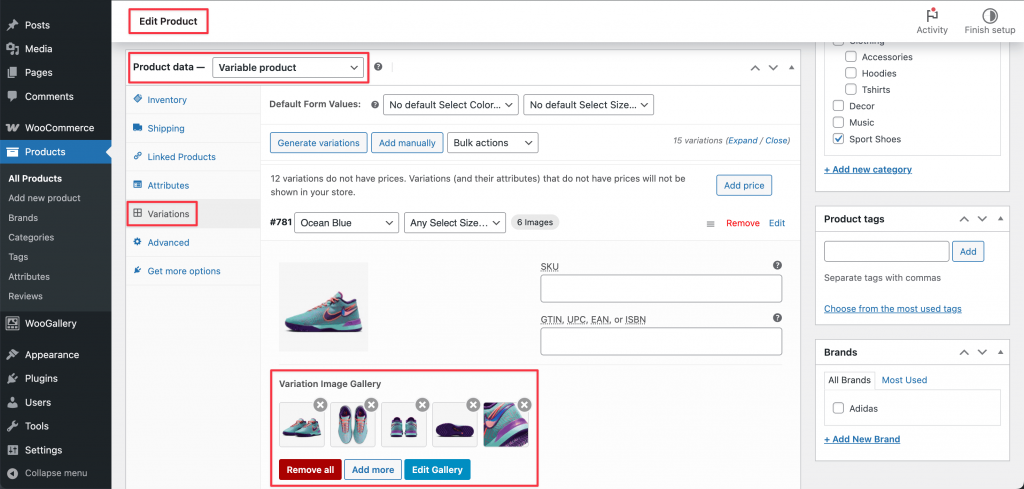Click the Appearance brush icon
1024x489 pixels.
[12, 355]
